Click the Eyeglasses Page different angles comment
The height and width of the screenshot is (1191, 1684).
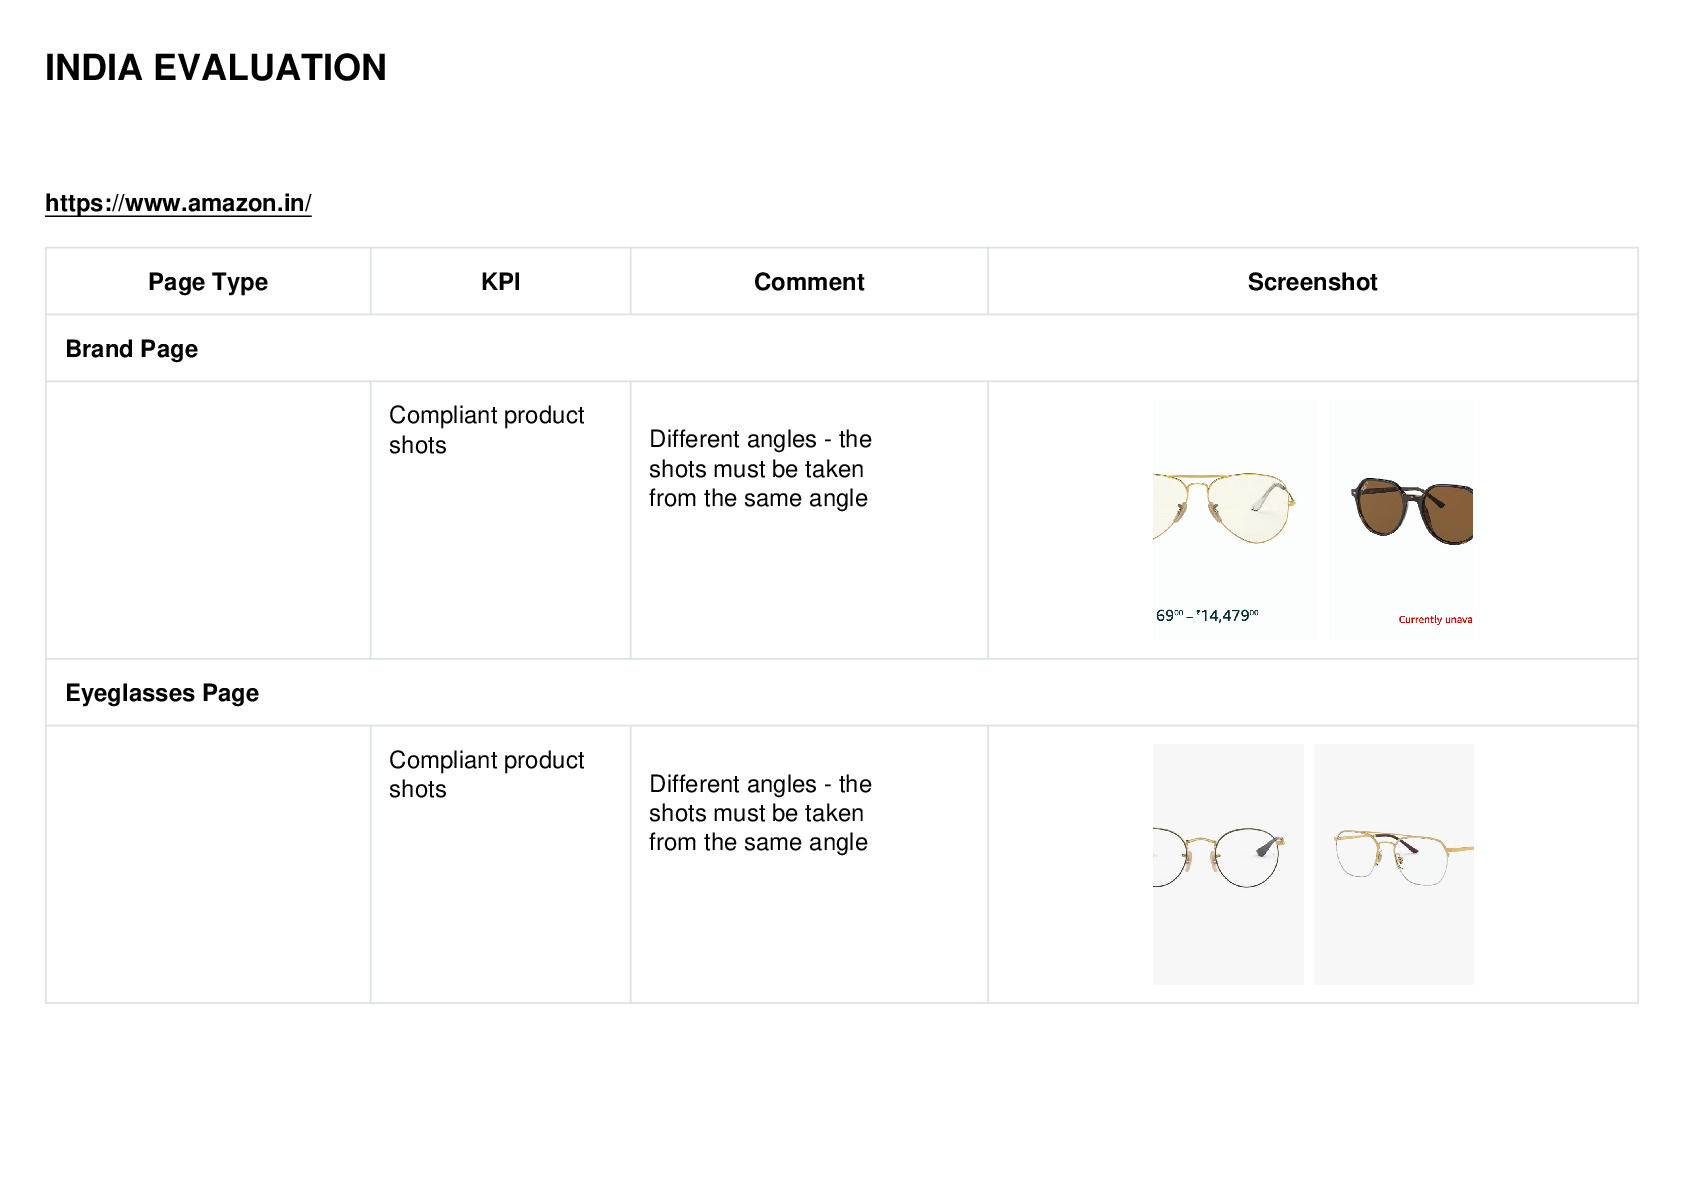click(760, 813)
